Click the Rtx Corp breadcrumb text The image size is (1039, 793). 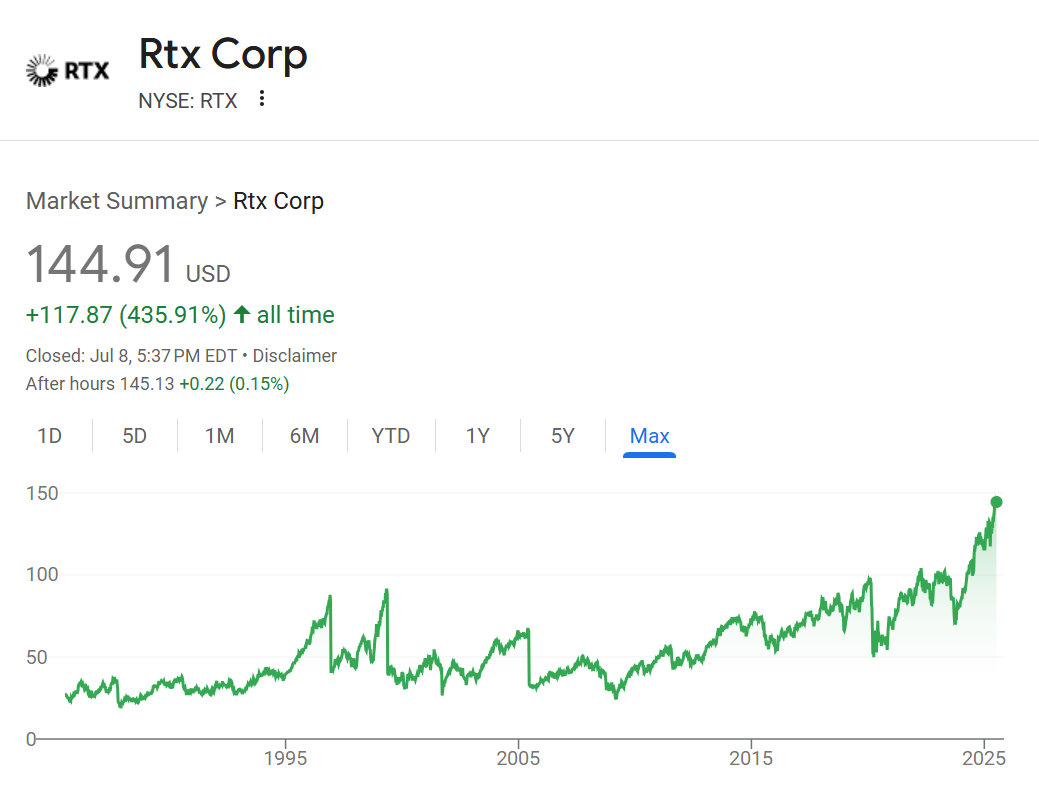[x=278, y=201]
